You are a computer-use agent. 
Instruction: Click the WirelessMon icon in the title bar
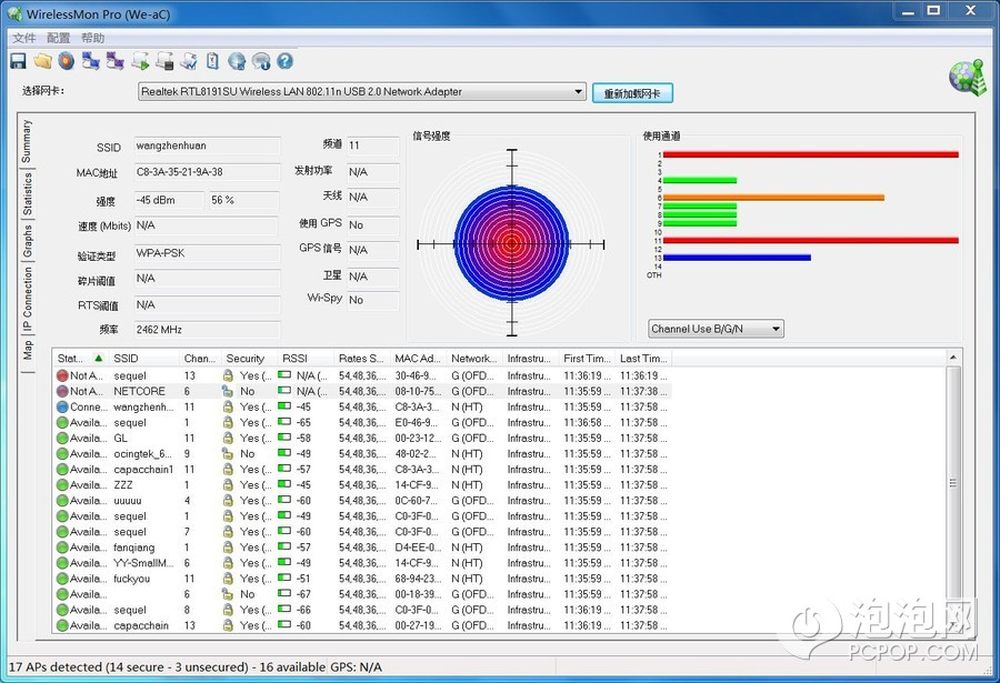pyautogui.click(x=15, y=13)
